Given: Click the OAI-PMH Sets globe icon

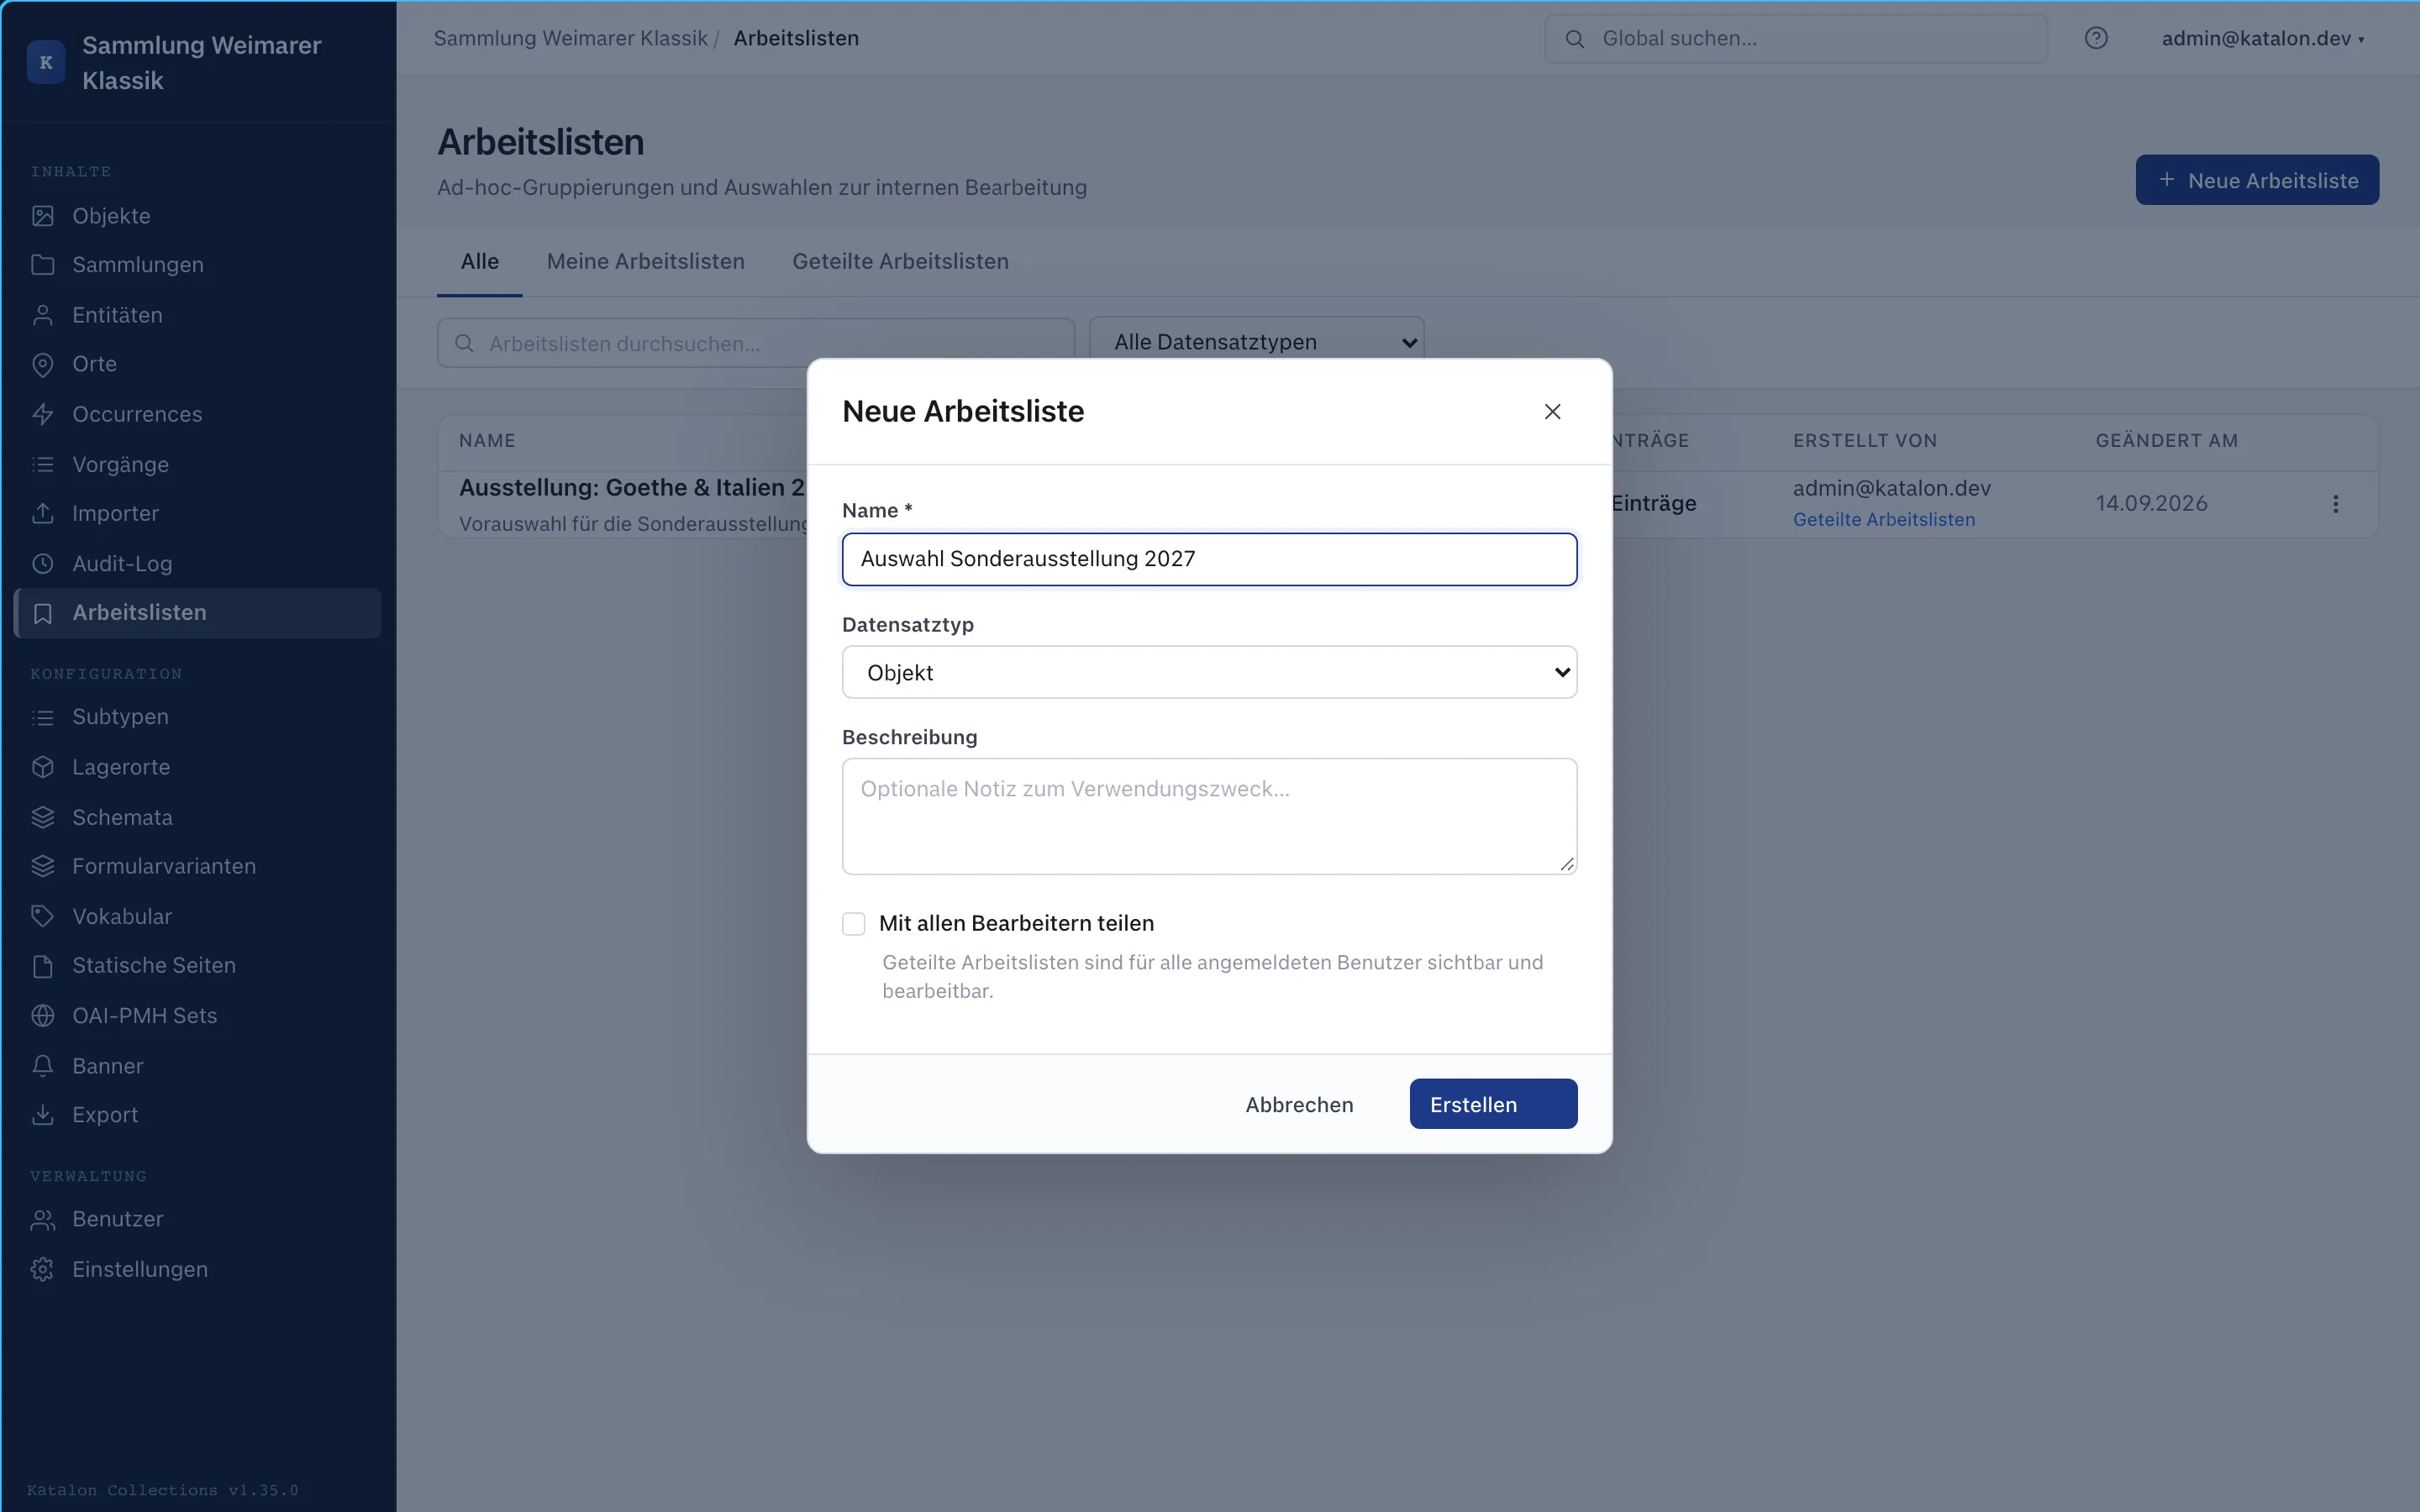Looking at the screenshot, I should coord(42,1015).
